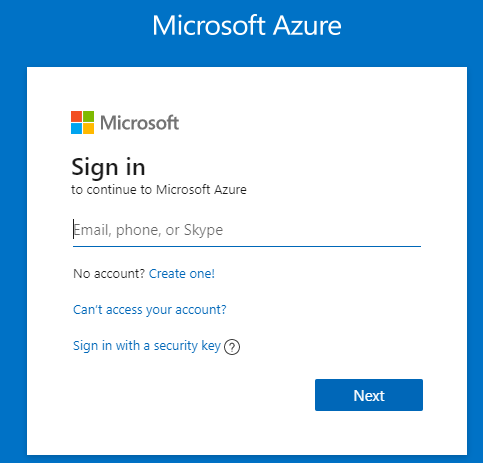Screen dimensions: 483x463
Task: Click the green square of Microsoft logo
Action: [x=88, y=116]
